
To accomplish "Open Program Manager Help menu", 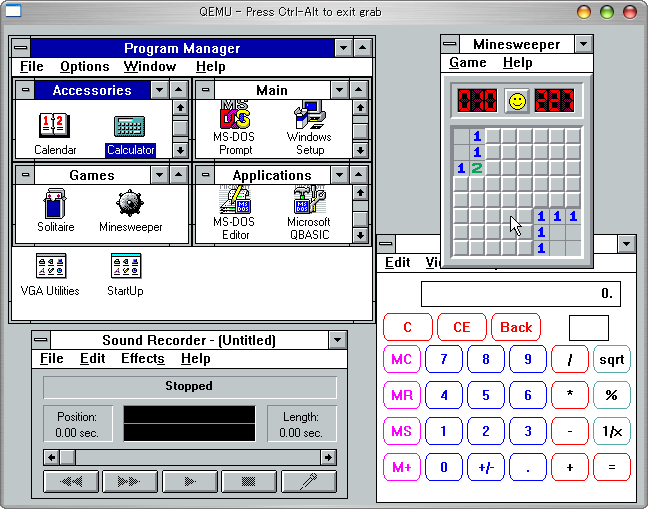I will point(210,67).
